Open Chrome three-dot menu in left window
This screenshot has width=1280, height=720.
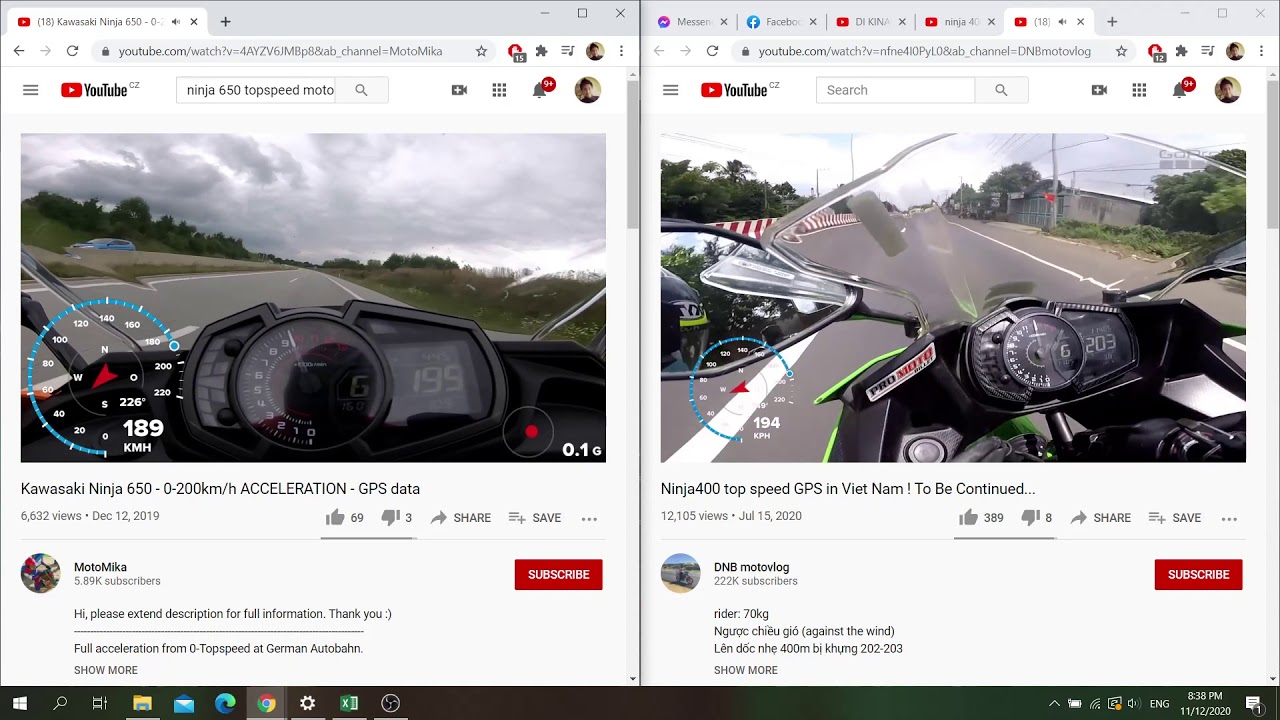point(621,51)
